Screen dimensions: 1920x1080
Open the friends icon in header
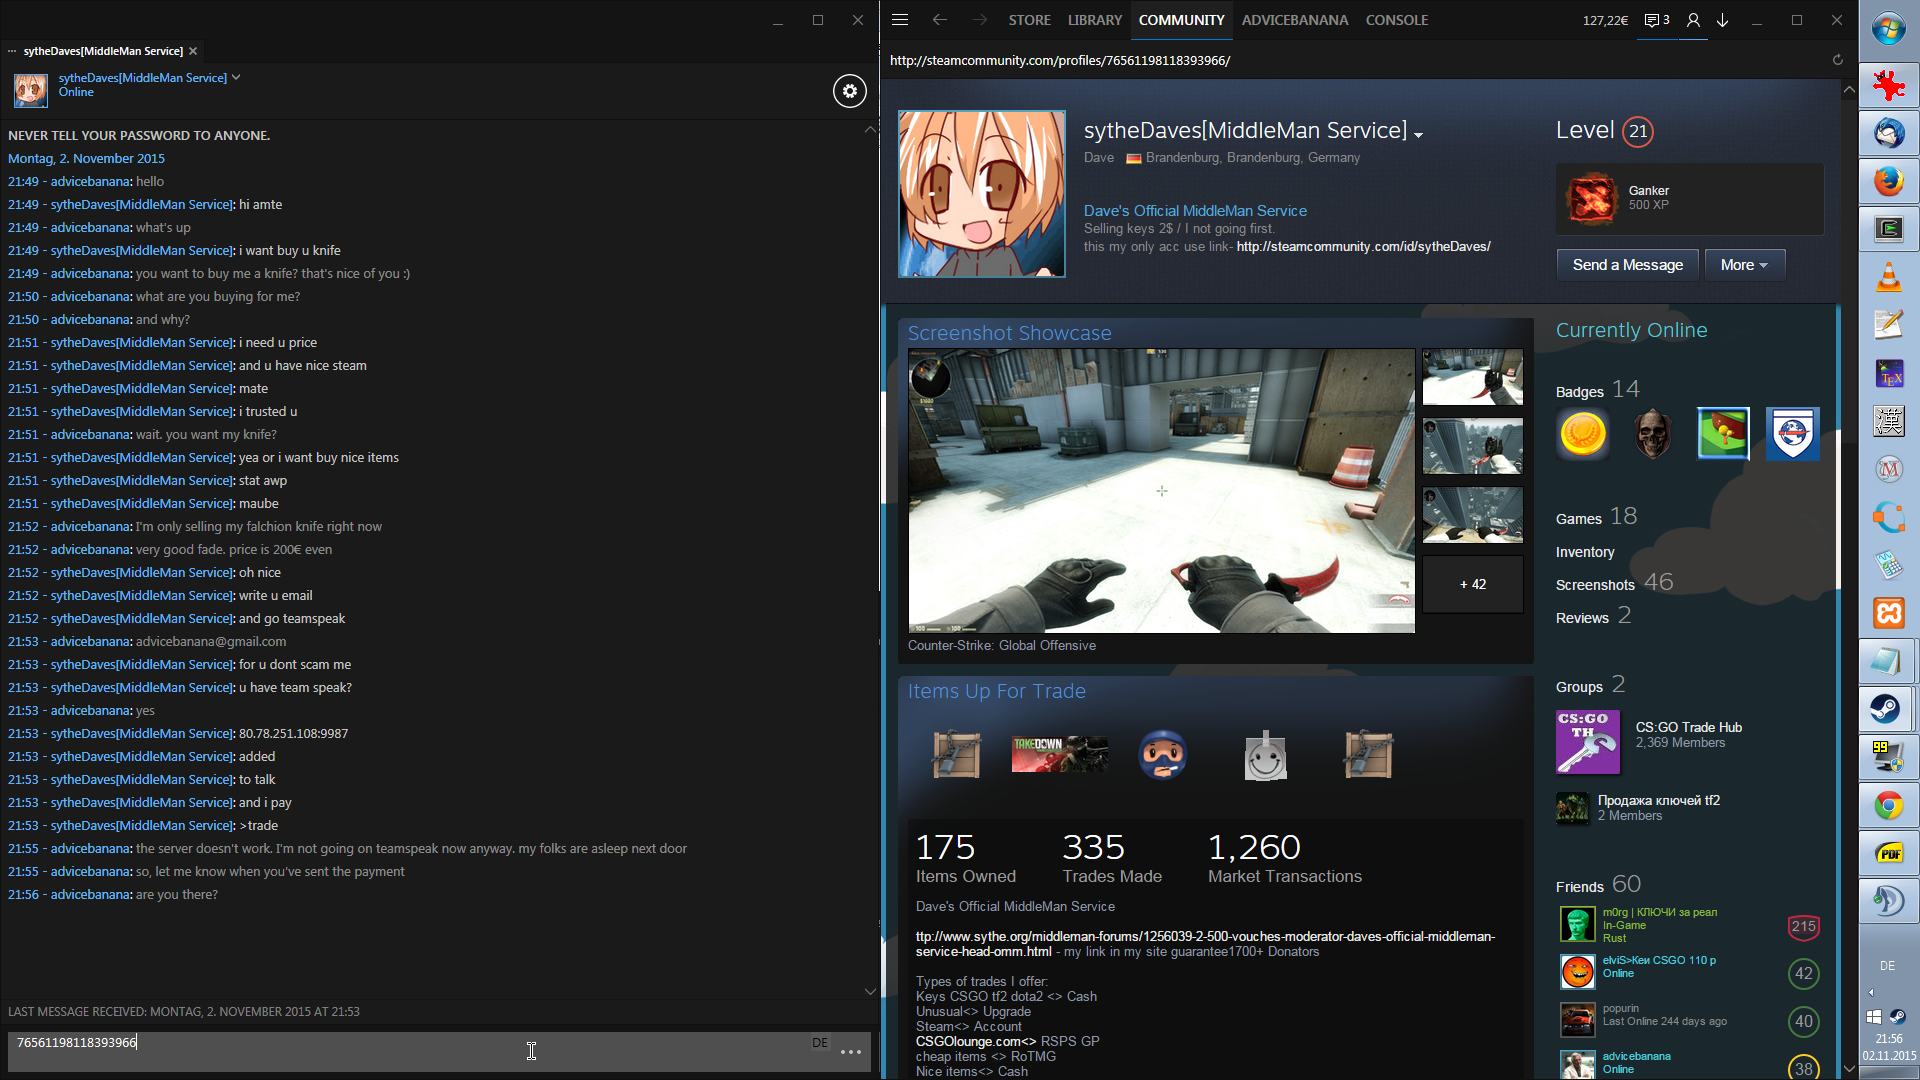[1693, 20]
